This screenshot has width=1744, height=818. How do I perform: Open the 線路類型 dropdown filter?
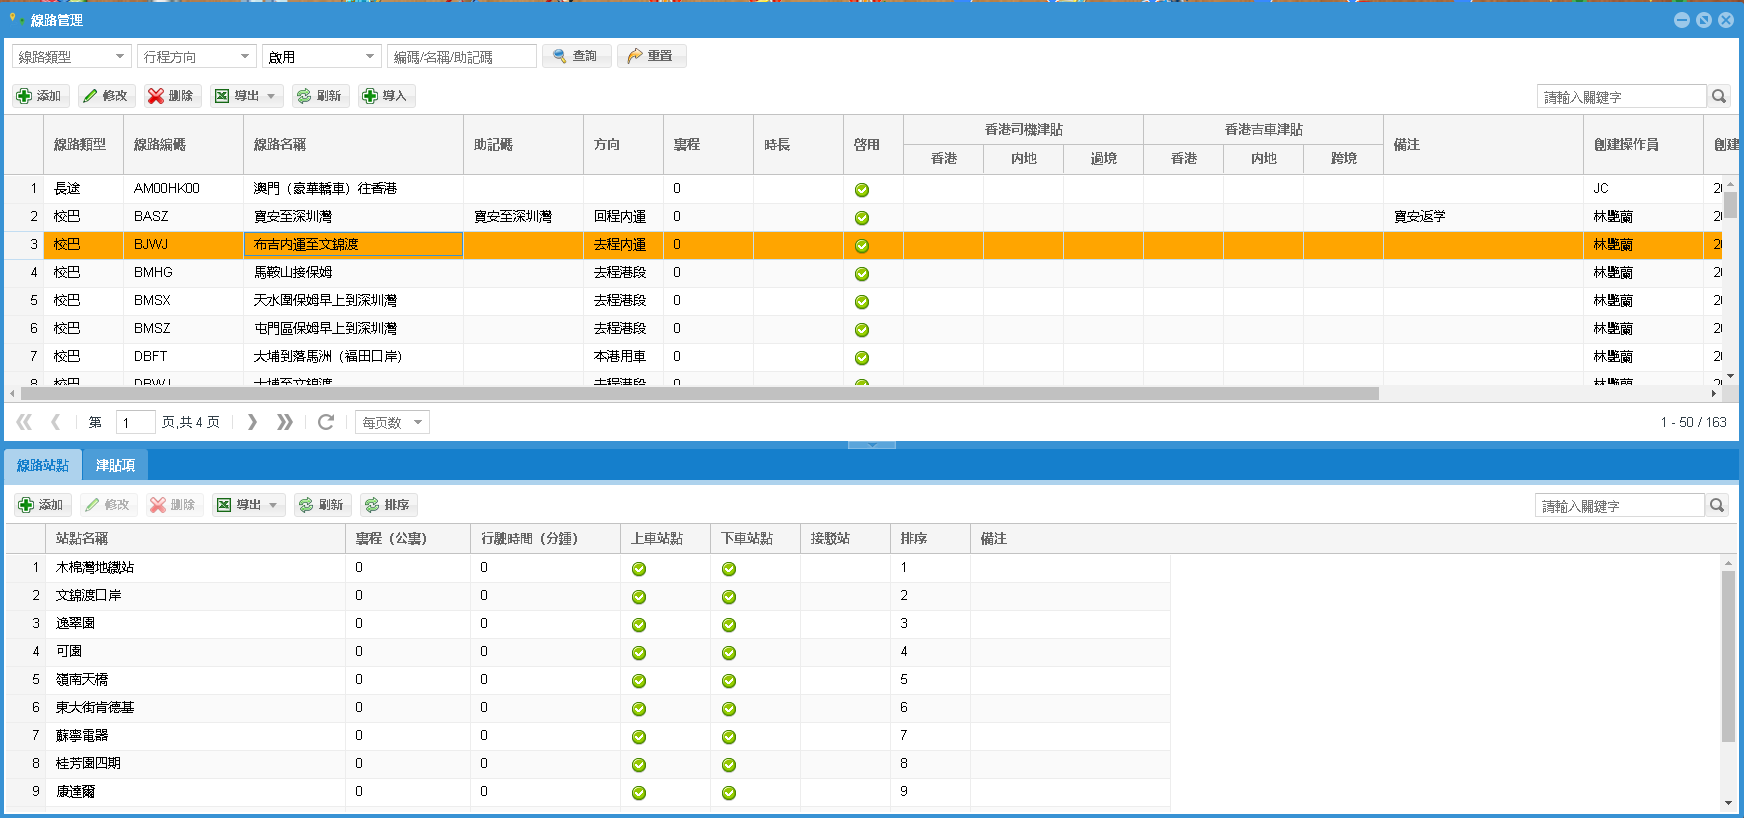pyautogui.click(x=71, y=57)
